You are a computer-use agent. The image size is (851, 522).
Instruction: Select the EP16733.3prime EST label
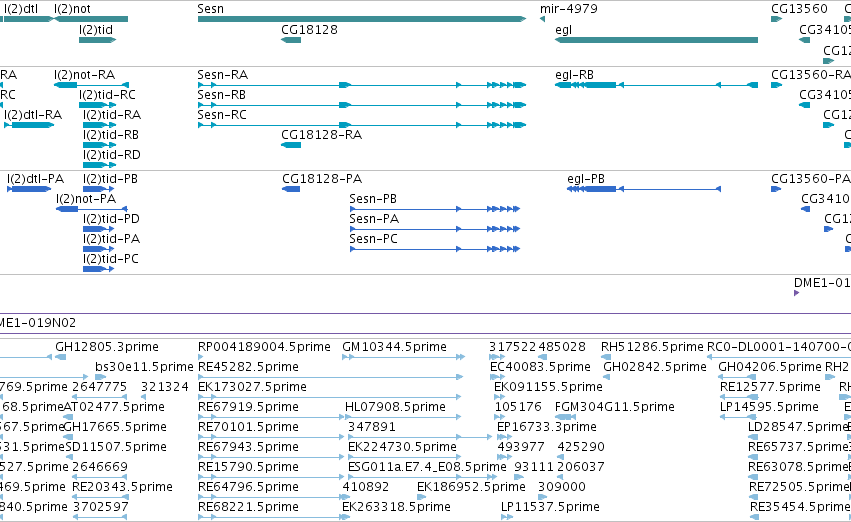(547, 427)
